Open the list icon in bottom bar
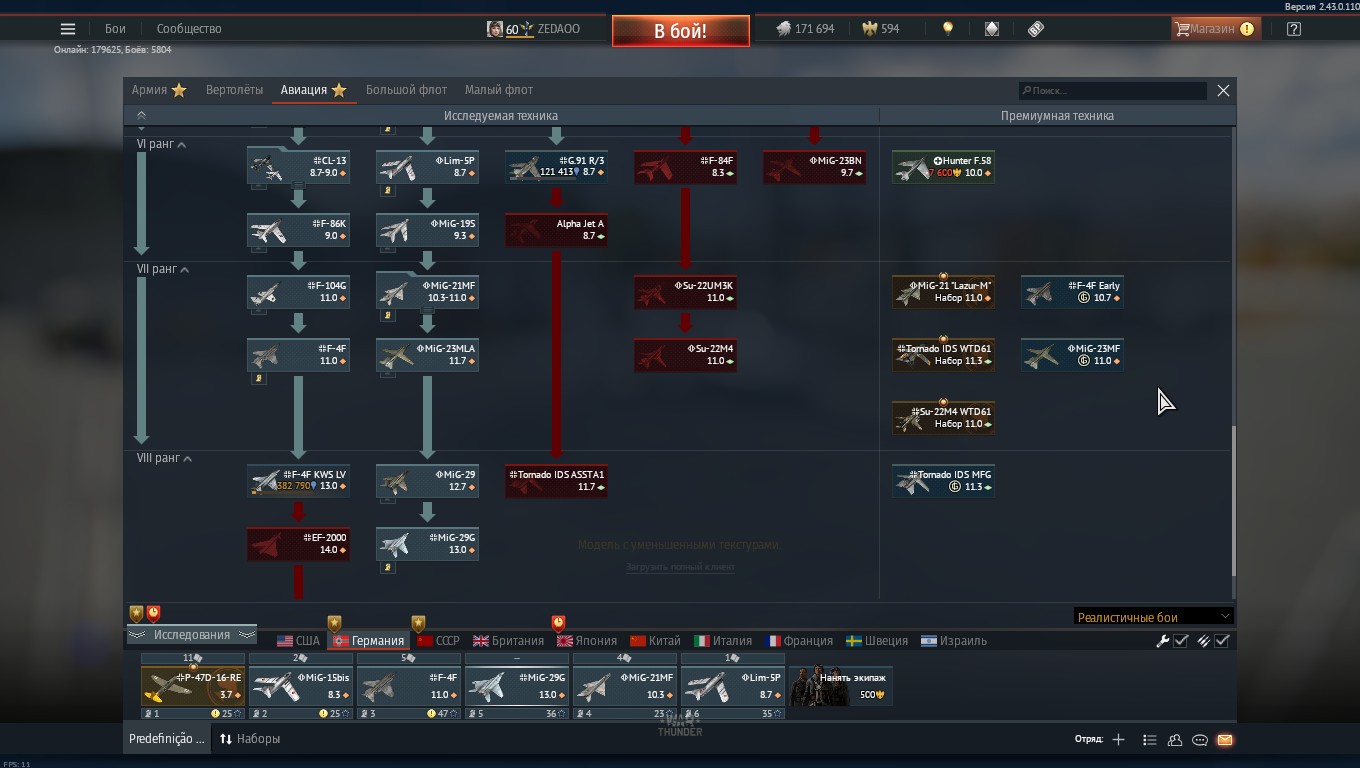 (1149, 740)
